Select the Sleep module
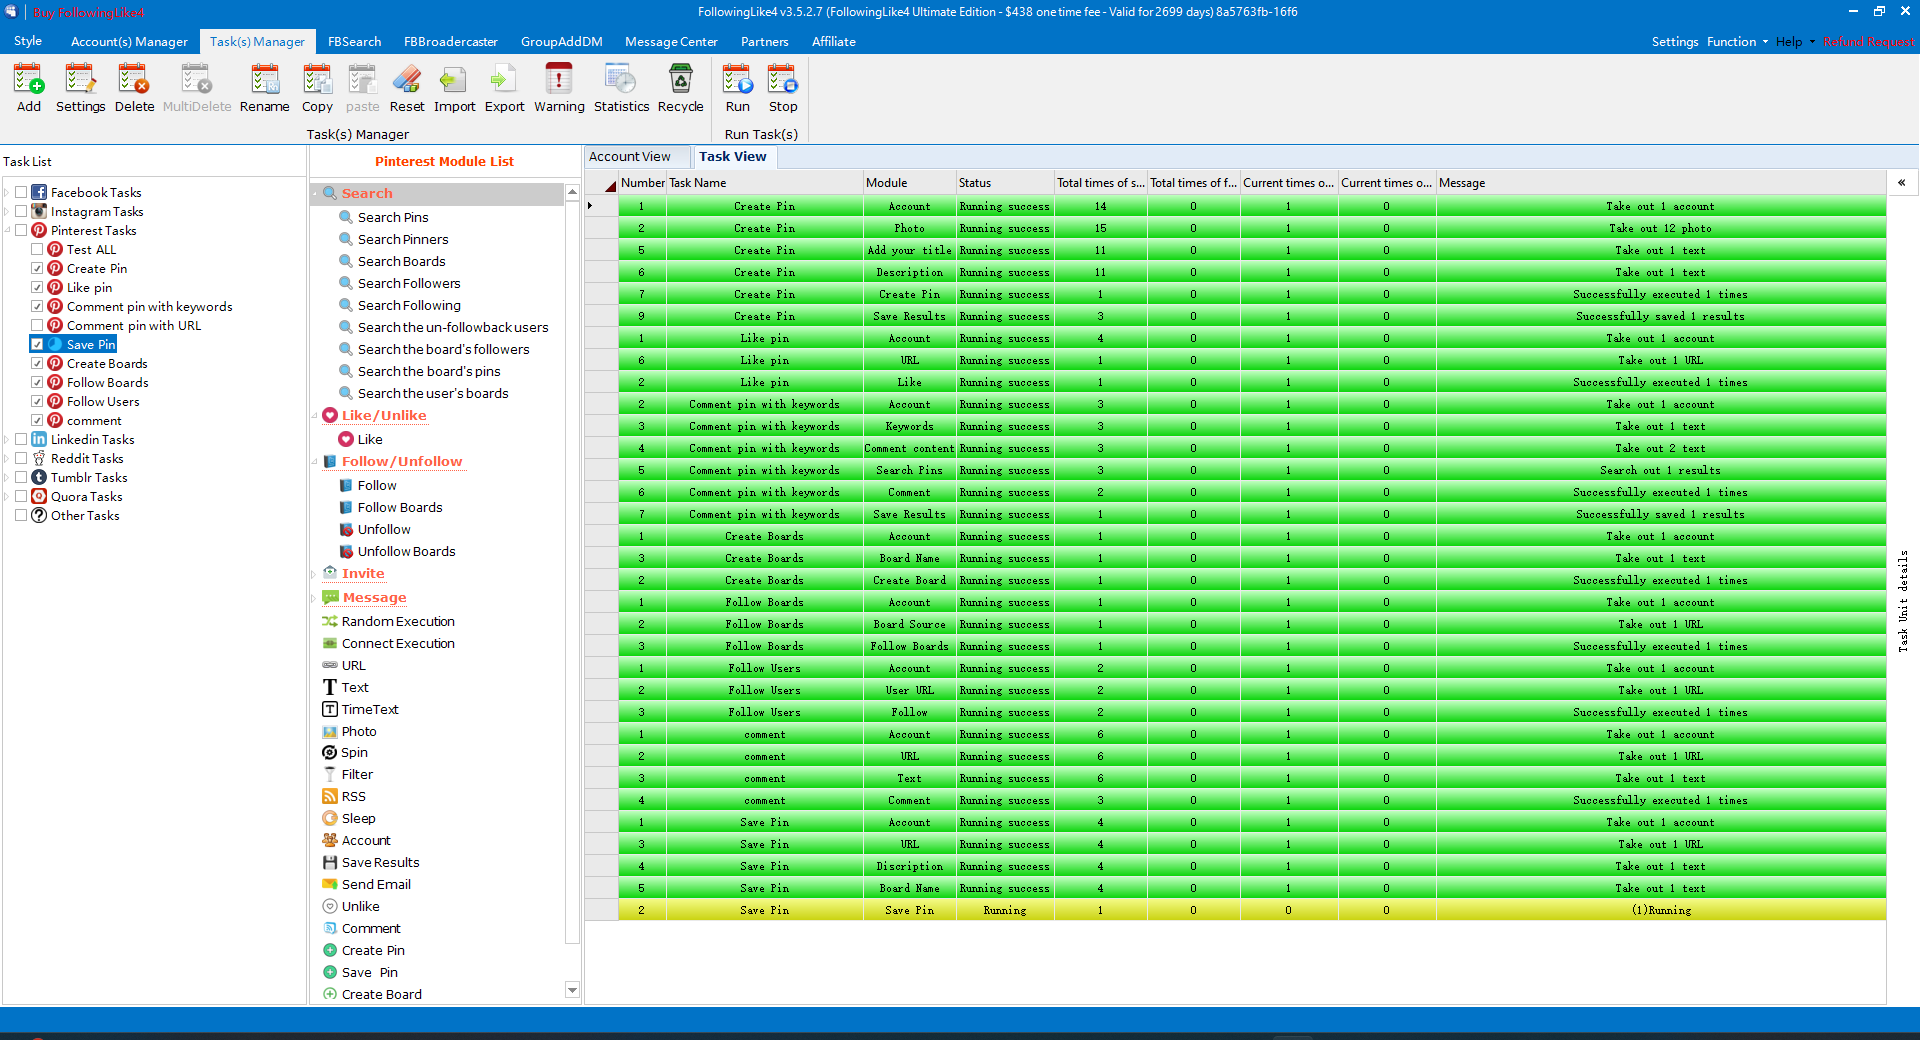The height and width of the screenshot is (1040, 1920). [358, 818]
